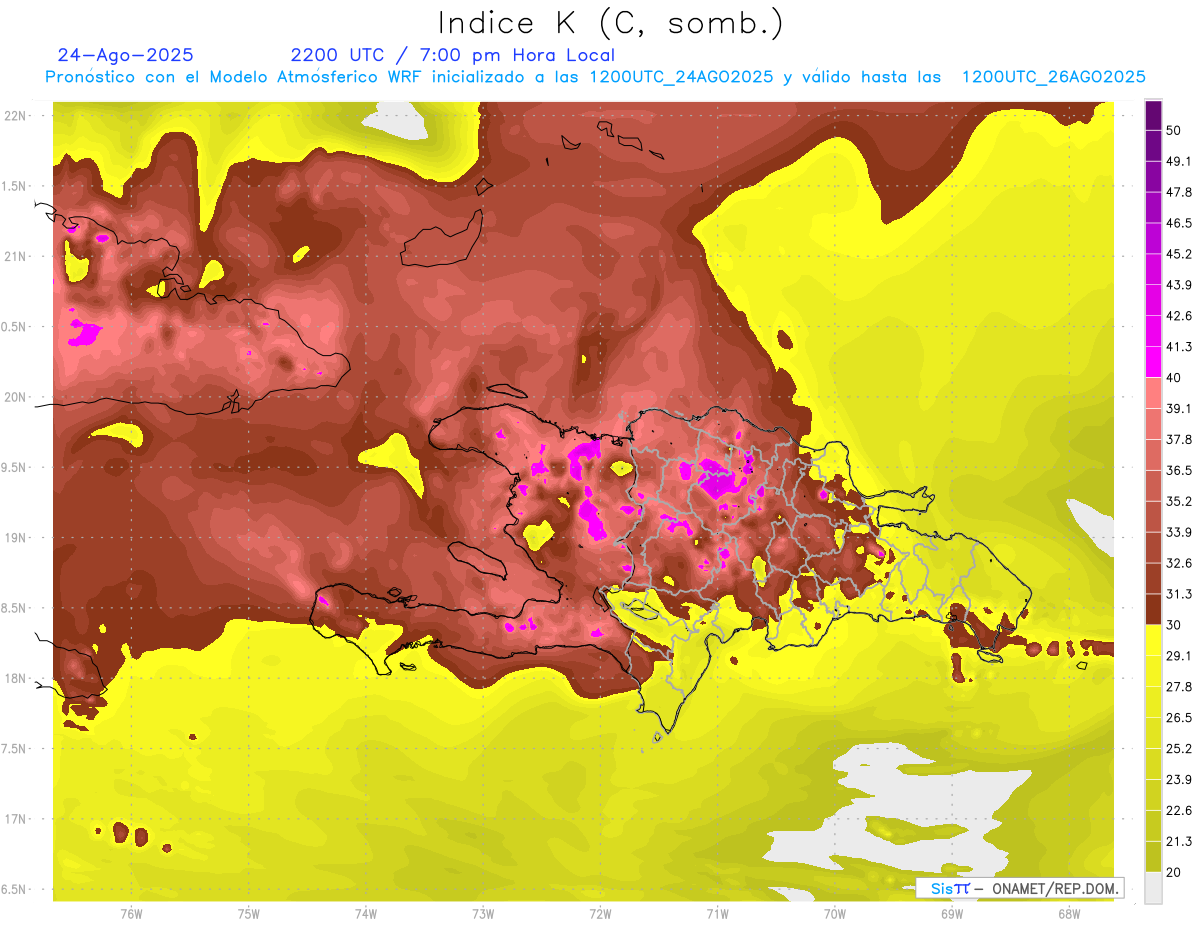Image resolution: width=1200 pixels, height=927 pixels.
Task: Click the colorbar value "41.3"
Action: point(1178,347)
